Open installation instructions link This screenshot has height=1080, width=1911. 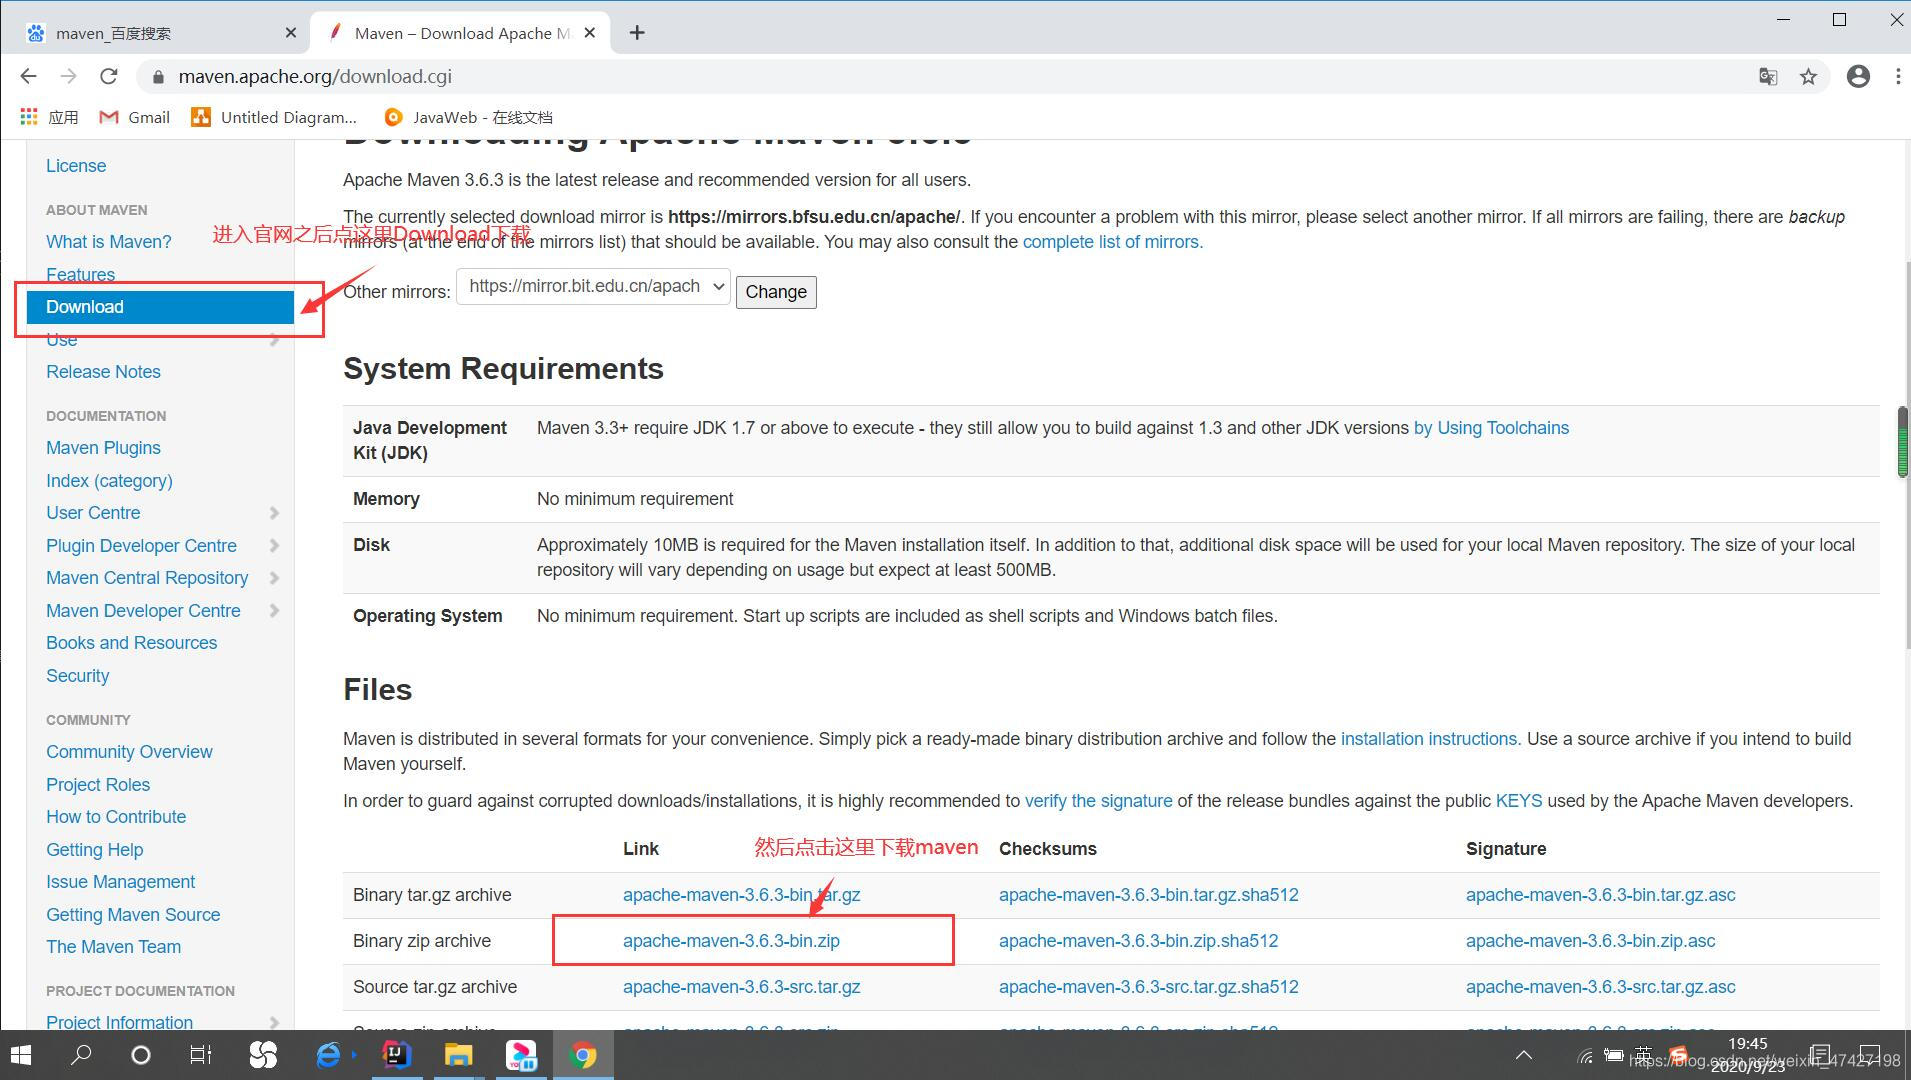[1428, 739]
